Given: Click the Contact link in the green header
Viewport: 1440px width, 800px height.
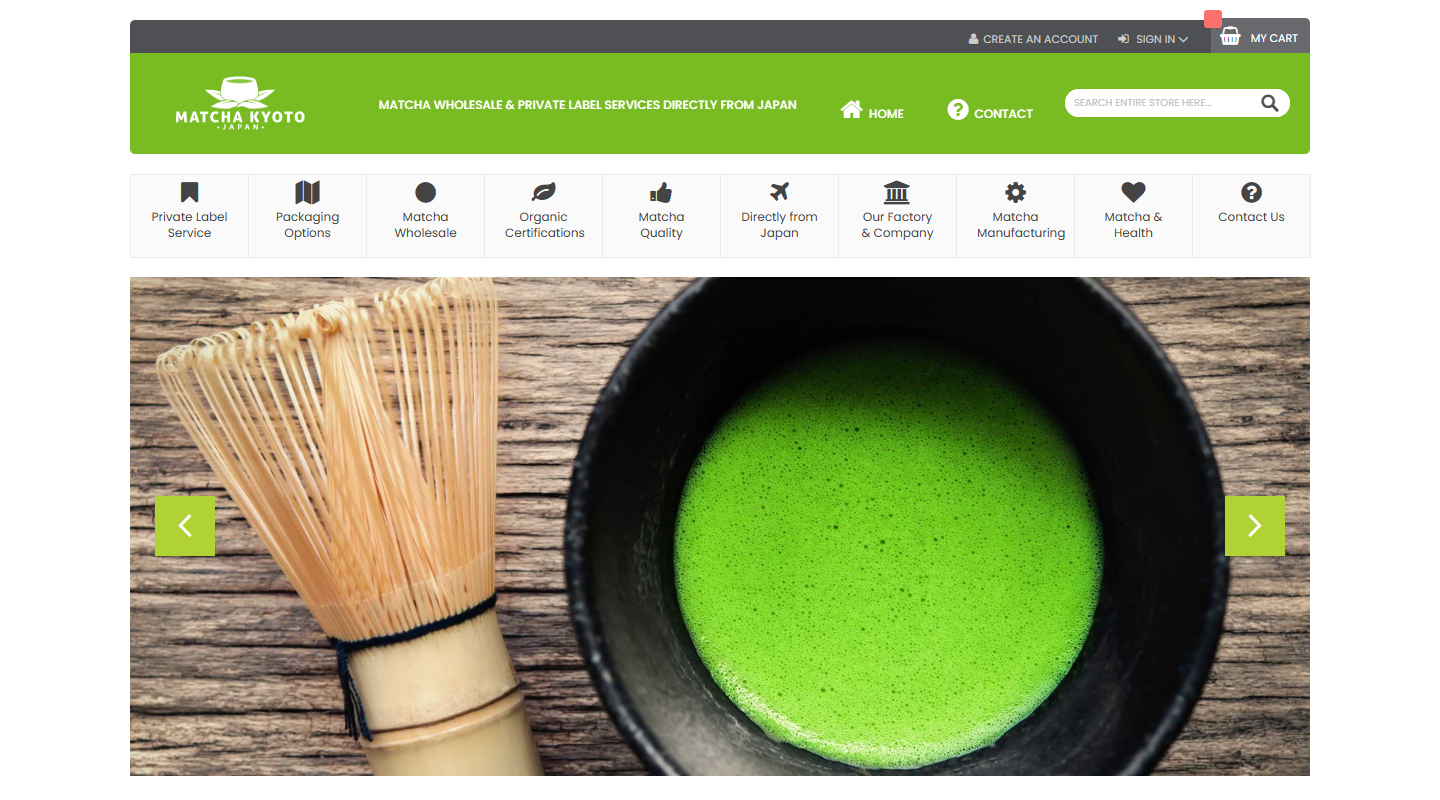Looking at the screenshot, I should coord(990,110).
